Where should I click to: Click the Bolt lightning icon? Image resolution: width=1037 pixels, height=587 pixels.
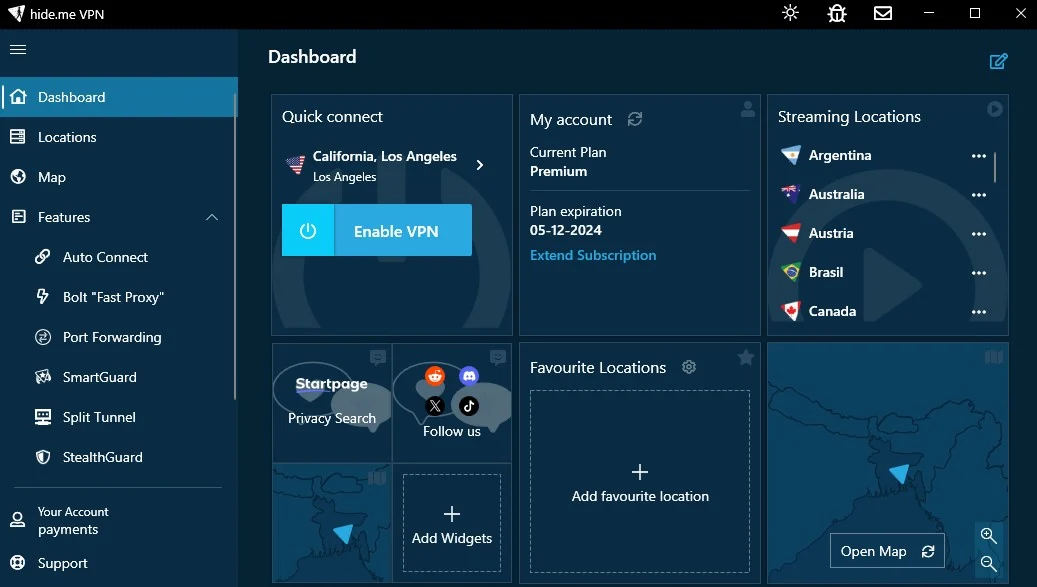(x=42, y=296)
